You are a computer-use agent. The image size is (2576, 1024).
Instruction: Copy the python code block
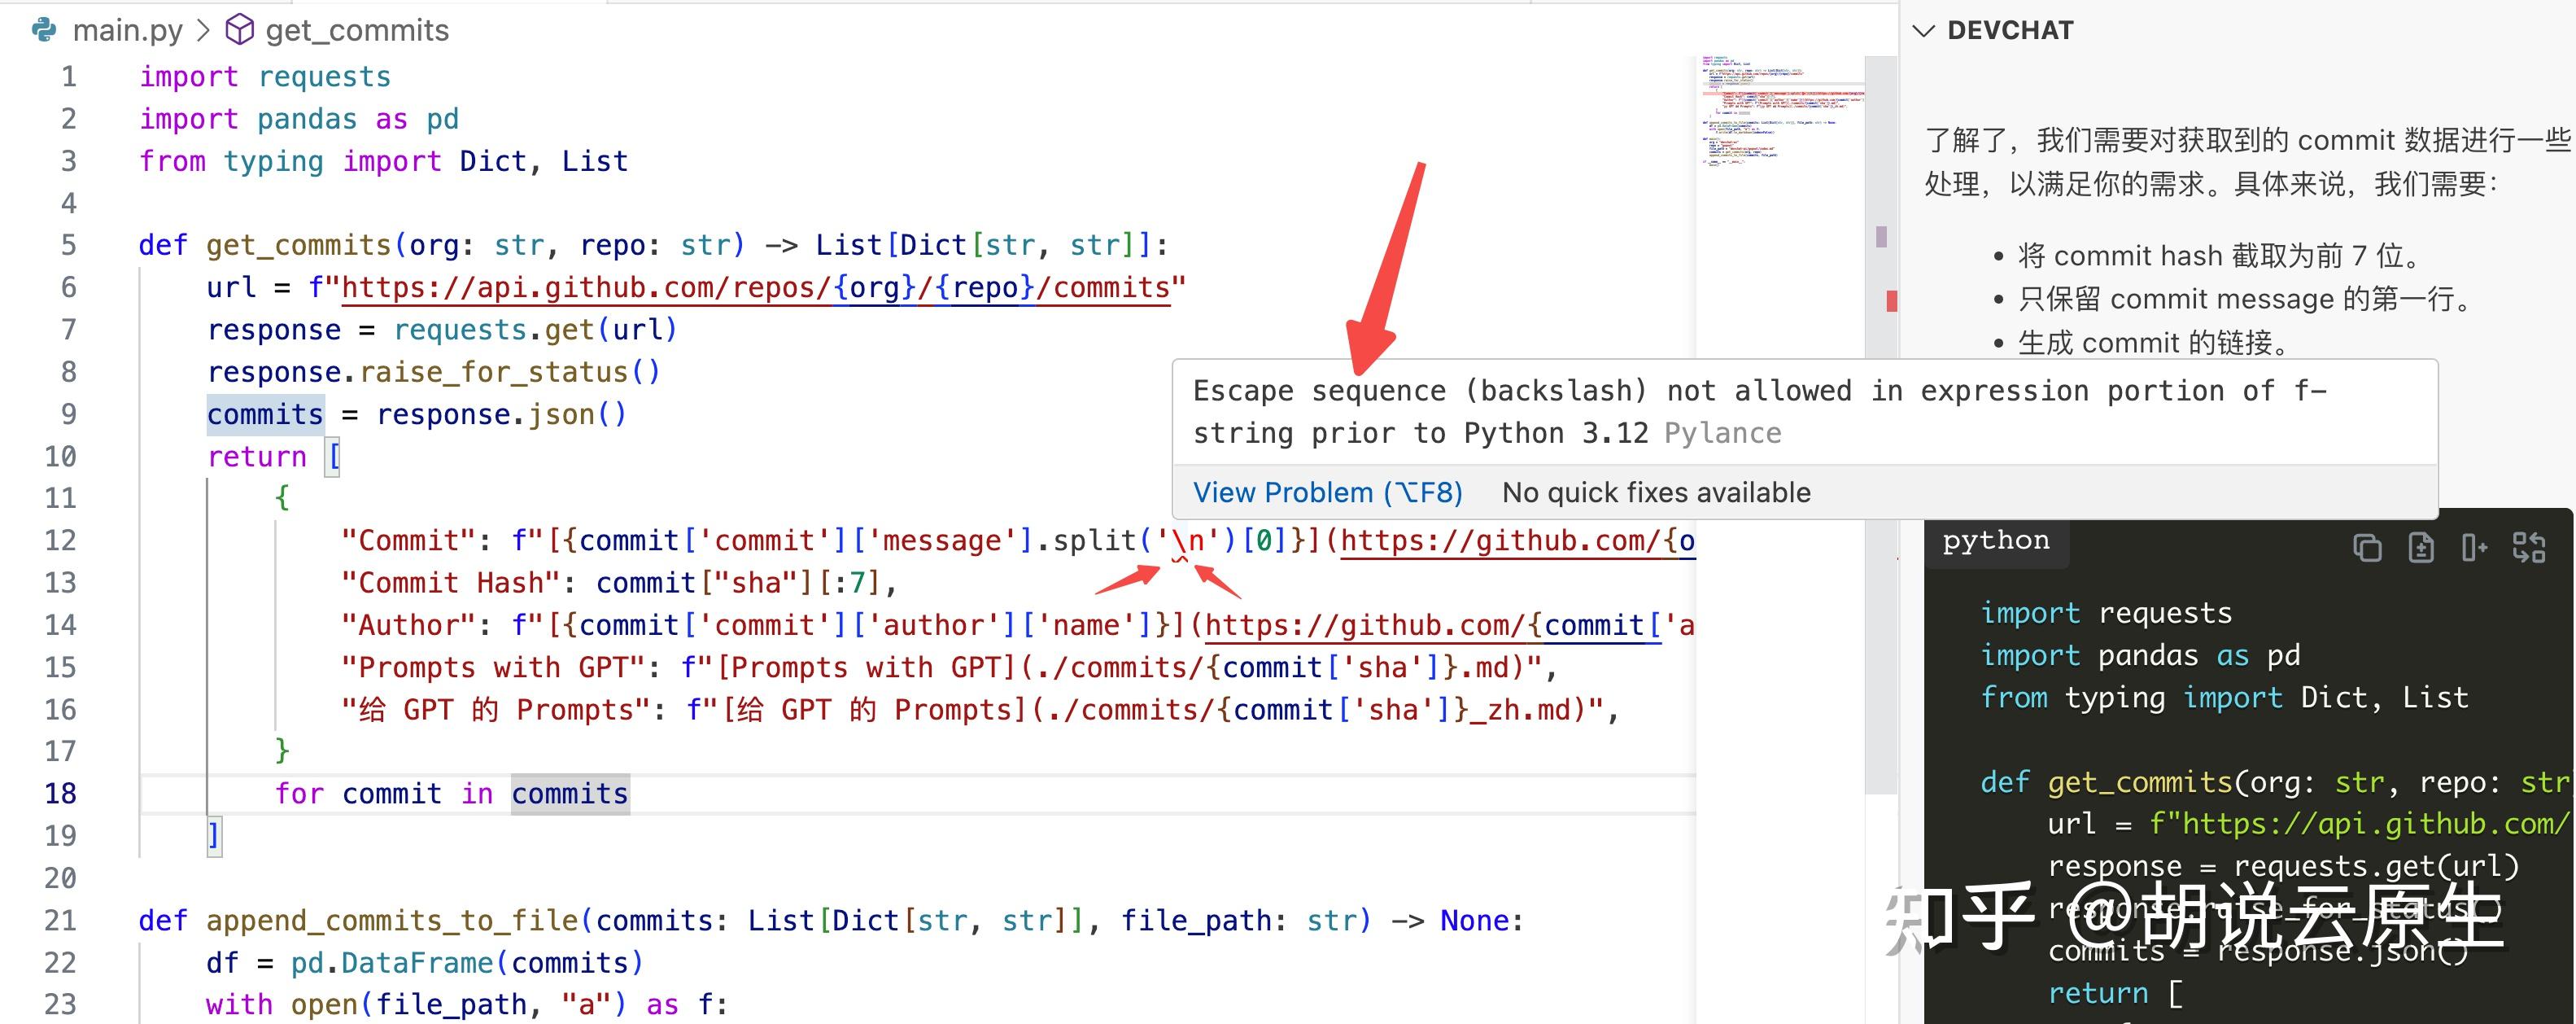pyautogui.click(x=2367, y=547)
